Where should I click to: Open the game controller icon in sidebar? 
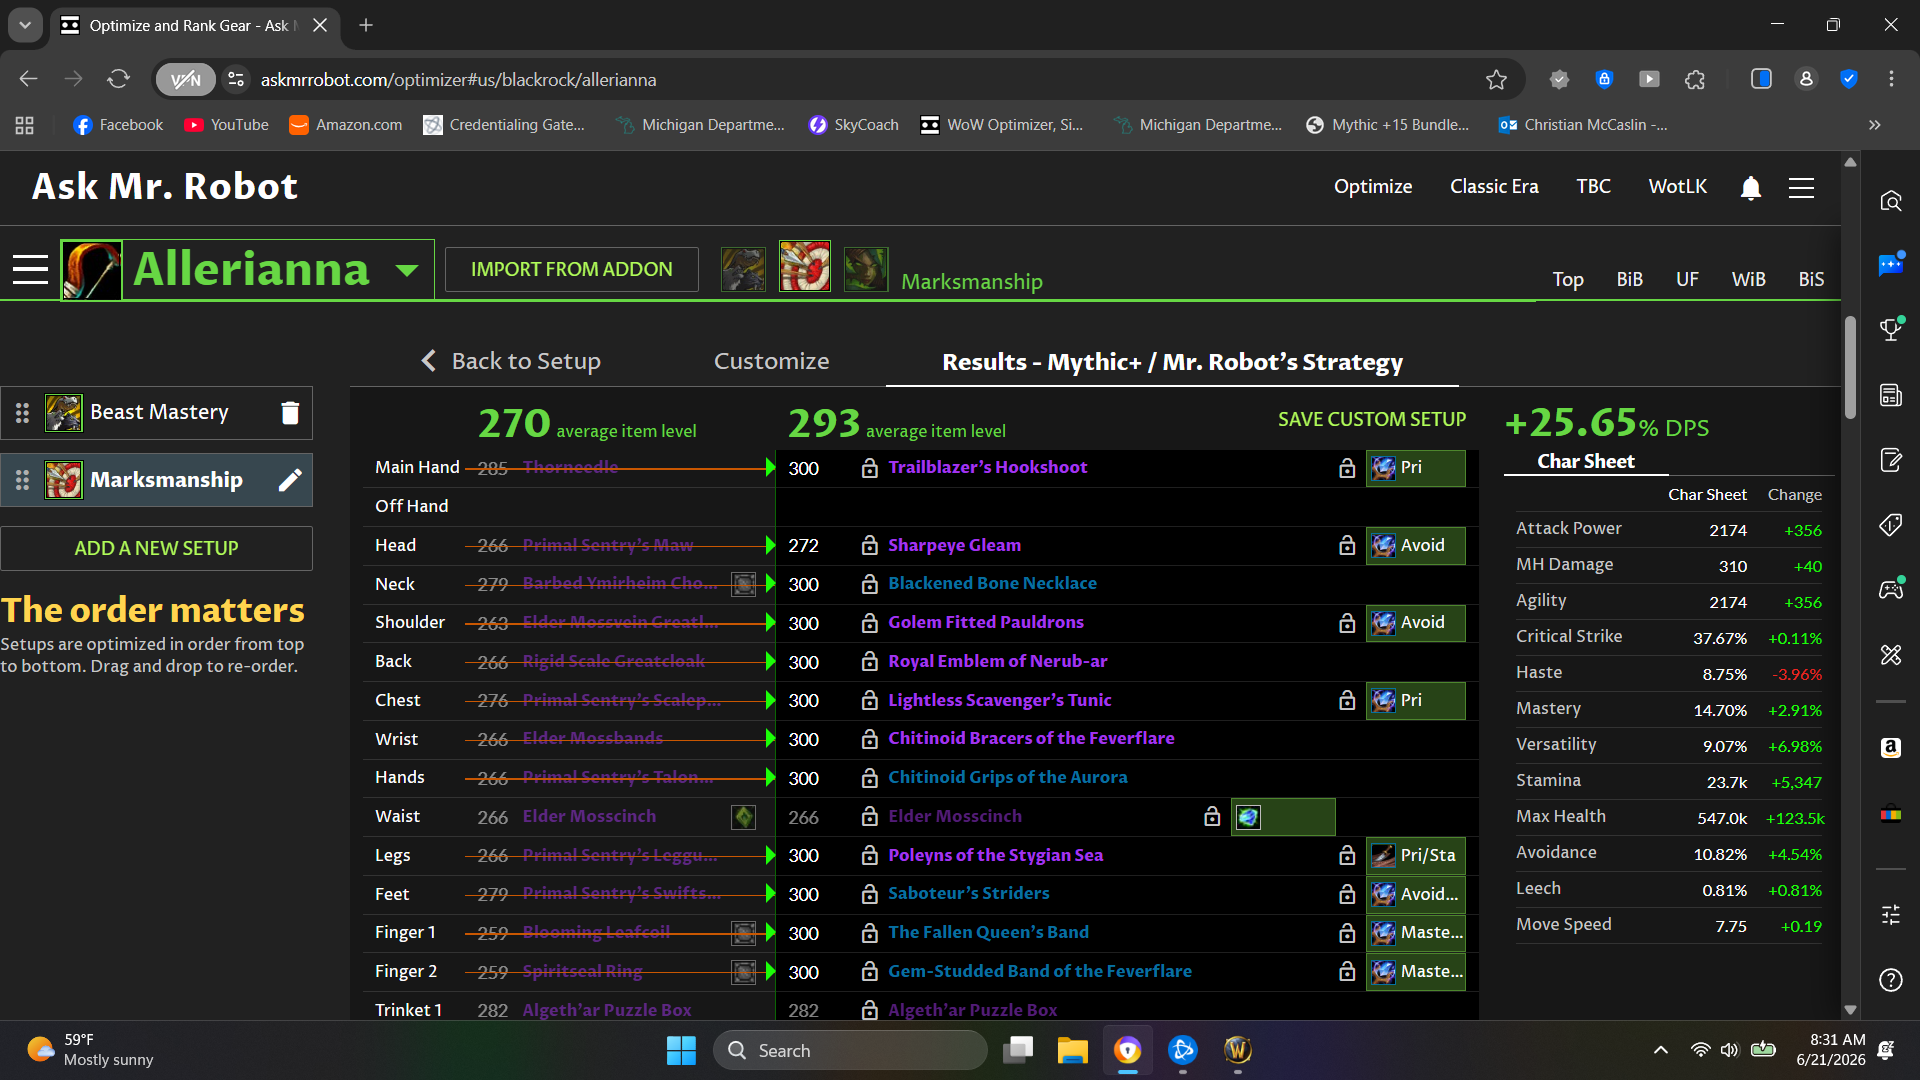coord(1890,589)
